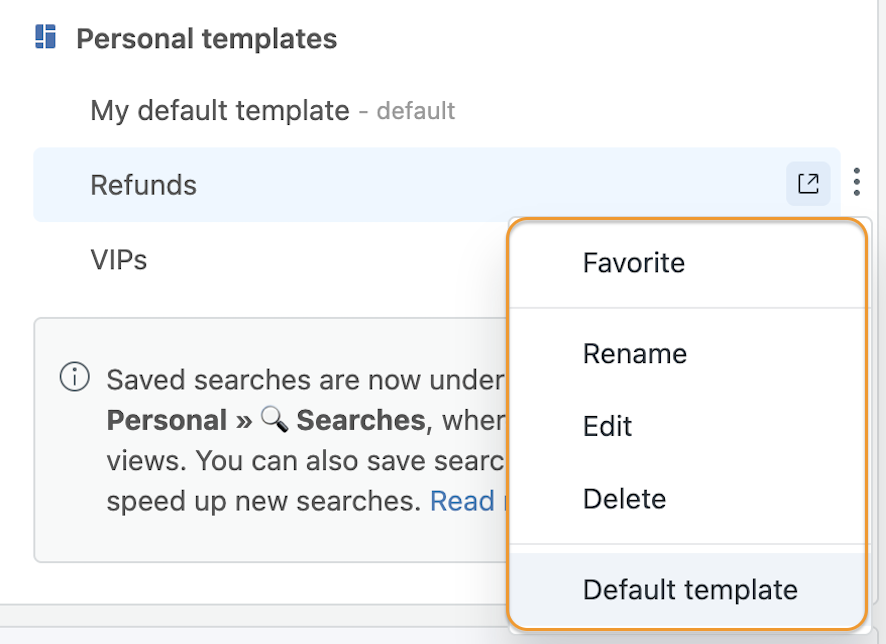This screenshot has width=886, height=644.
Task: Click the gray 'default' label
Action: point(416,111)
